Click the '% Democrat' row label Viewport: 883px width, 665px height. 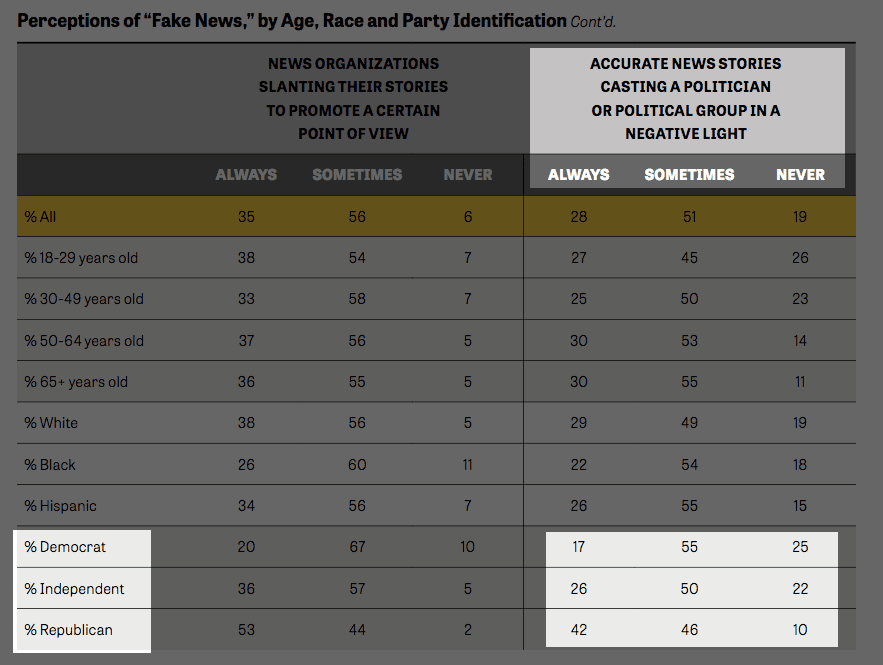65,547
